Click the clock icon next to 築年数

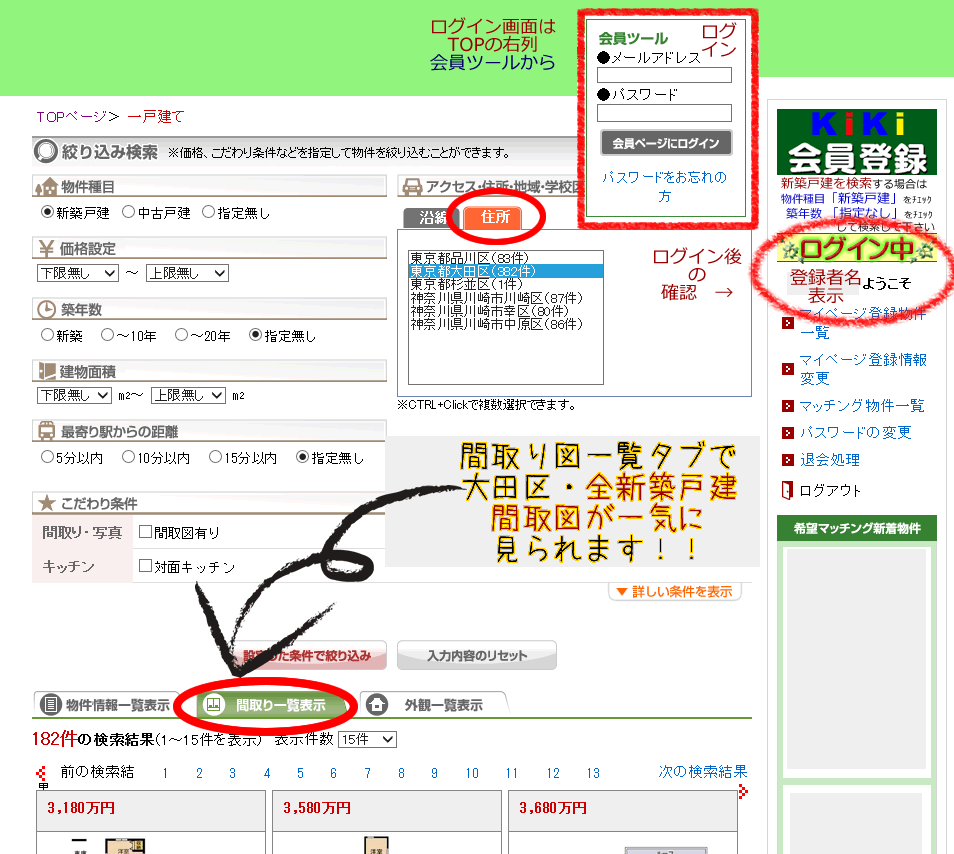pyautogui.click(x=46, y=309)
